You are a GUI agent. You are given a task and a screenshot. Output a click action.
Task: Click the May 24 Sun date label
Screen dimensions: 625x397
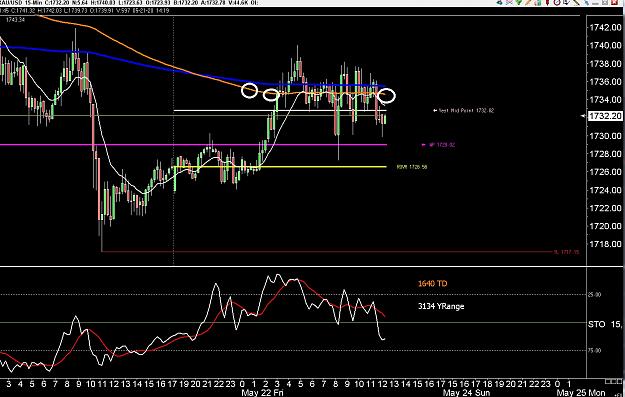point(466,393)
